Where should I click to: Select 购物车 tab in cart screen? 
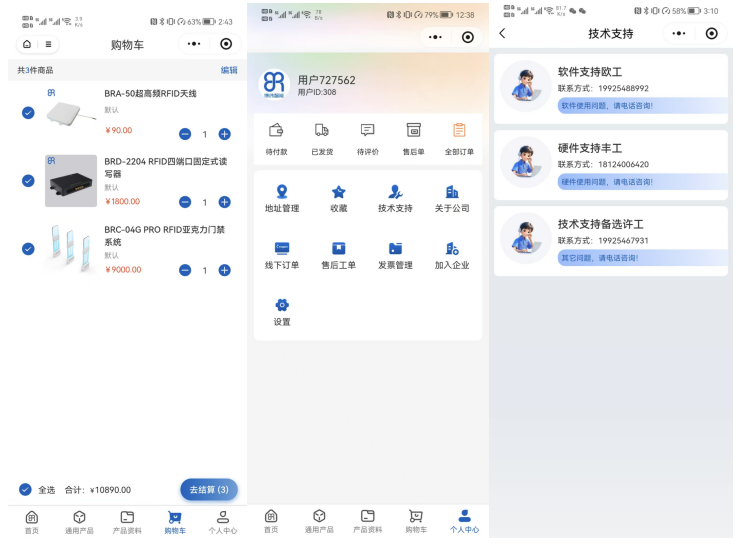click(175, 522)
